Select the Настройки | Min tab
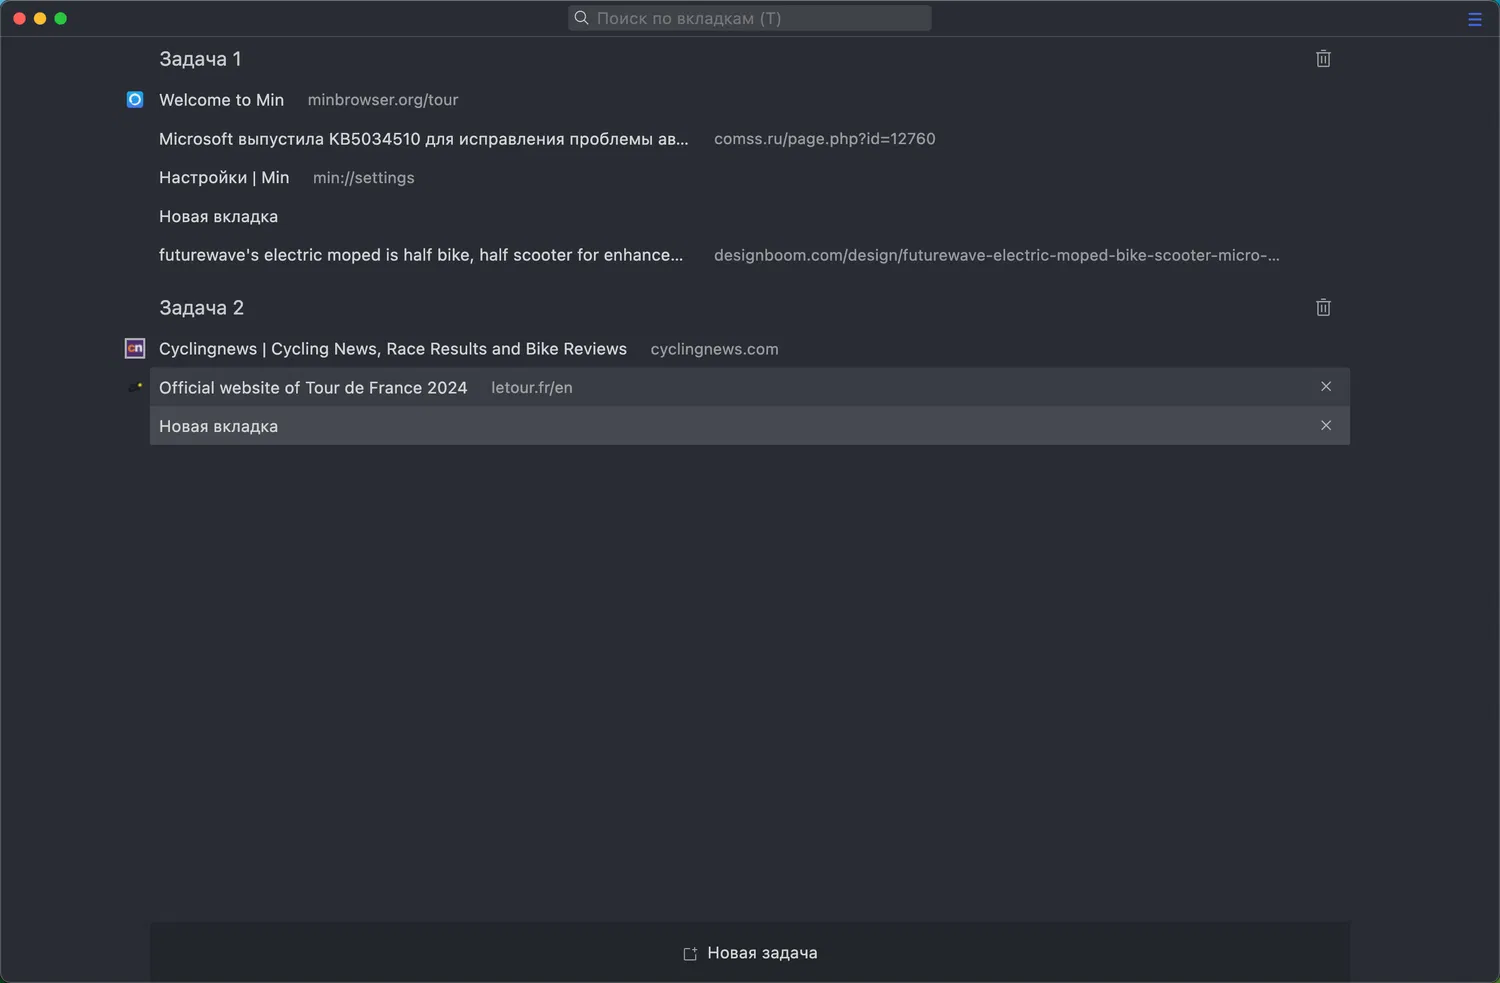 pos(224,178)
